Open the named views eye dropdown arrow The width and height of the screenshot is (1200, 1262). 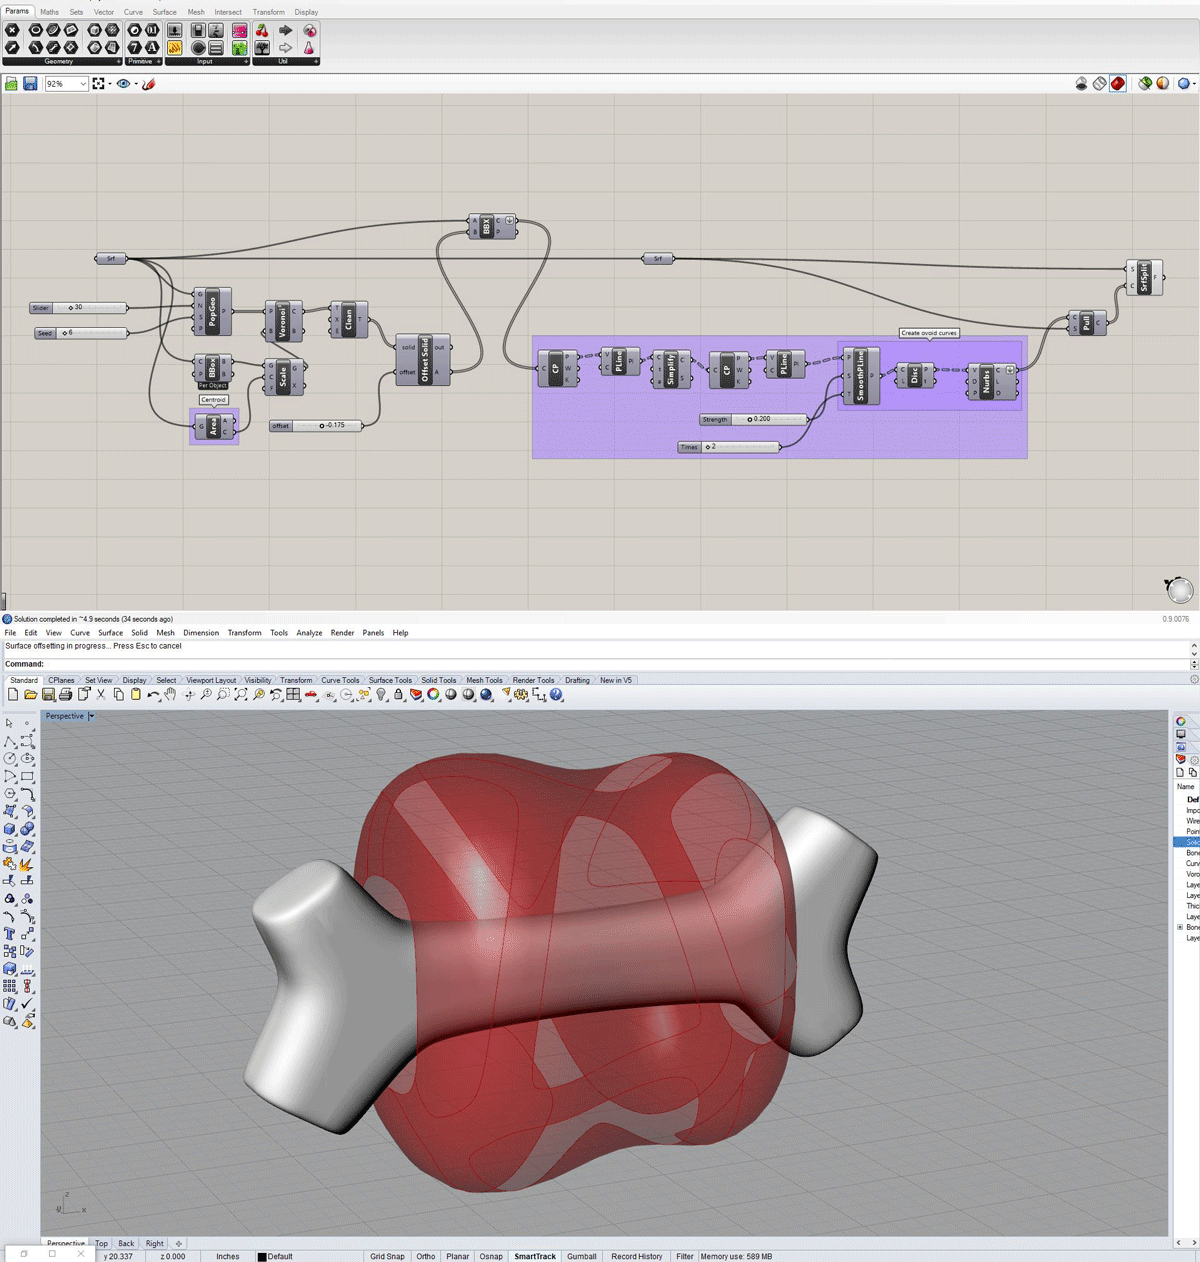coord(136,84)
